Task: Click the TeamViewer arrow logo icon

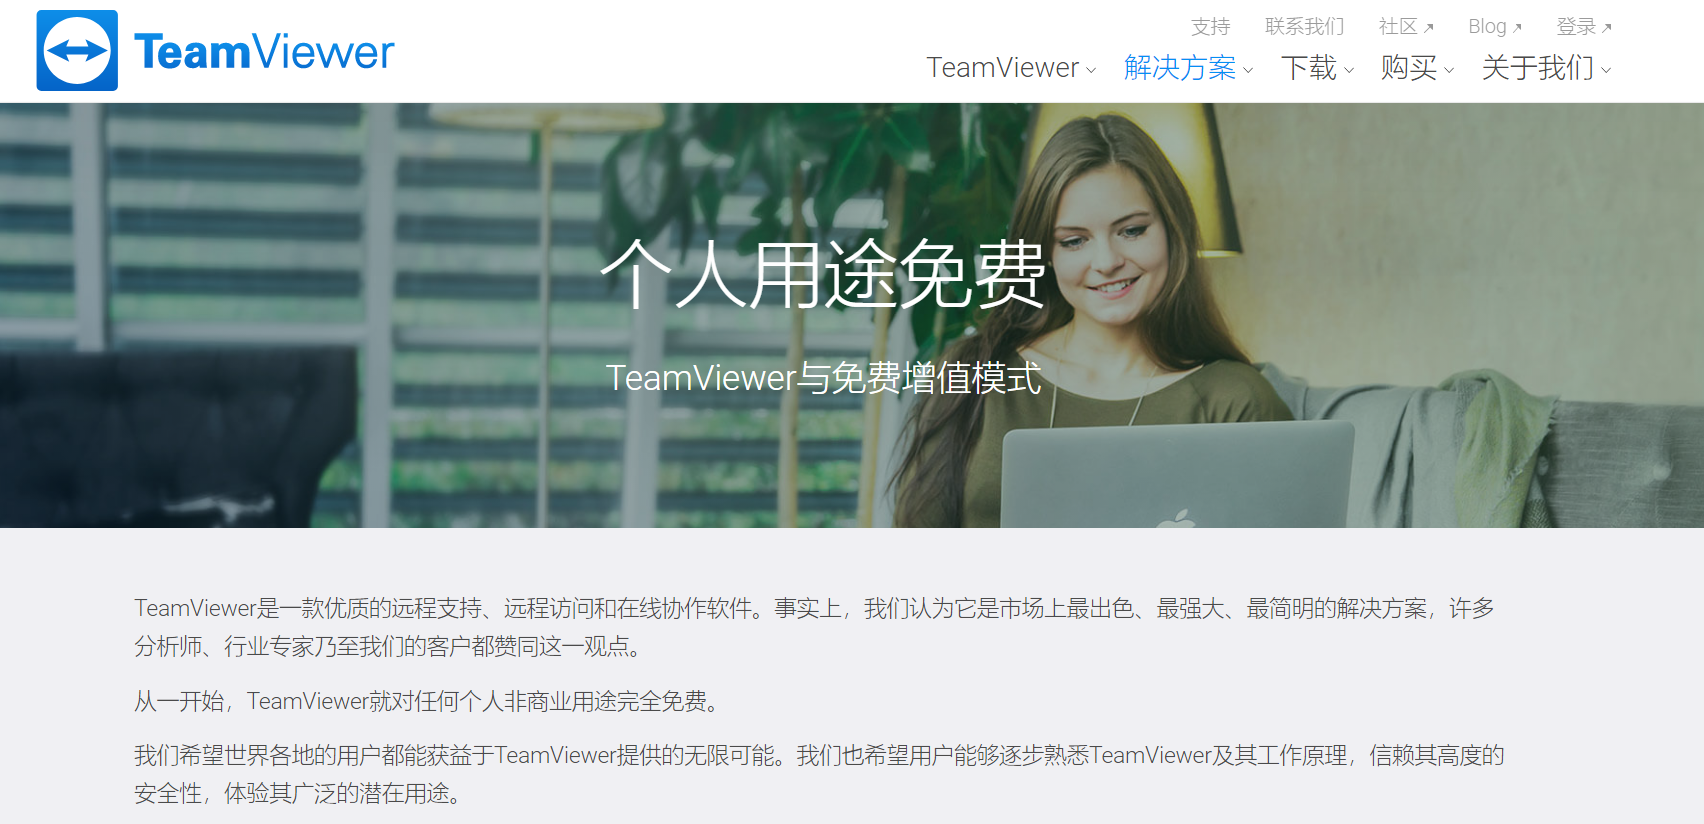Action: point(77,51)
